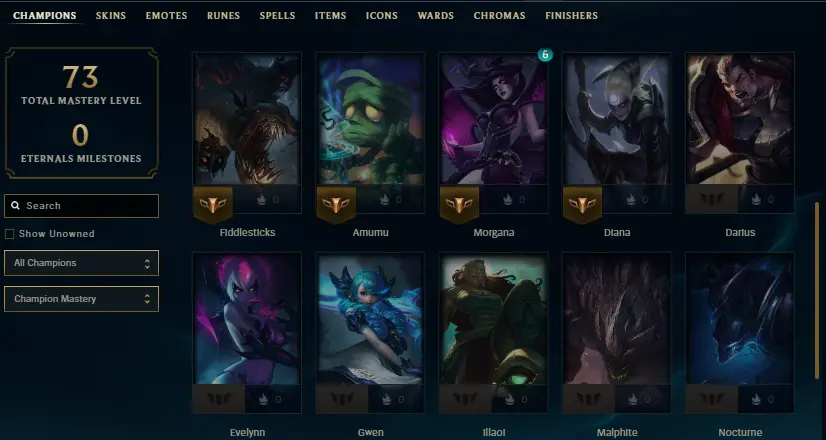Click Fiddlesticks' gold mastery crest icon
826x440 pixels.
(x=213, y=203)
